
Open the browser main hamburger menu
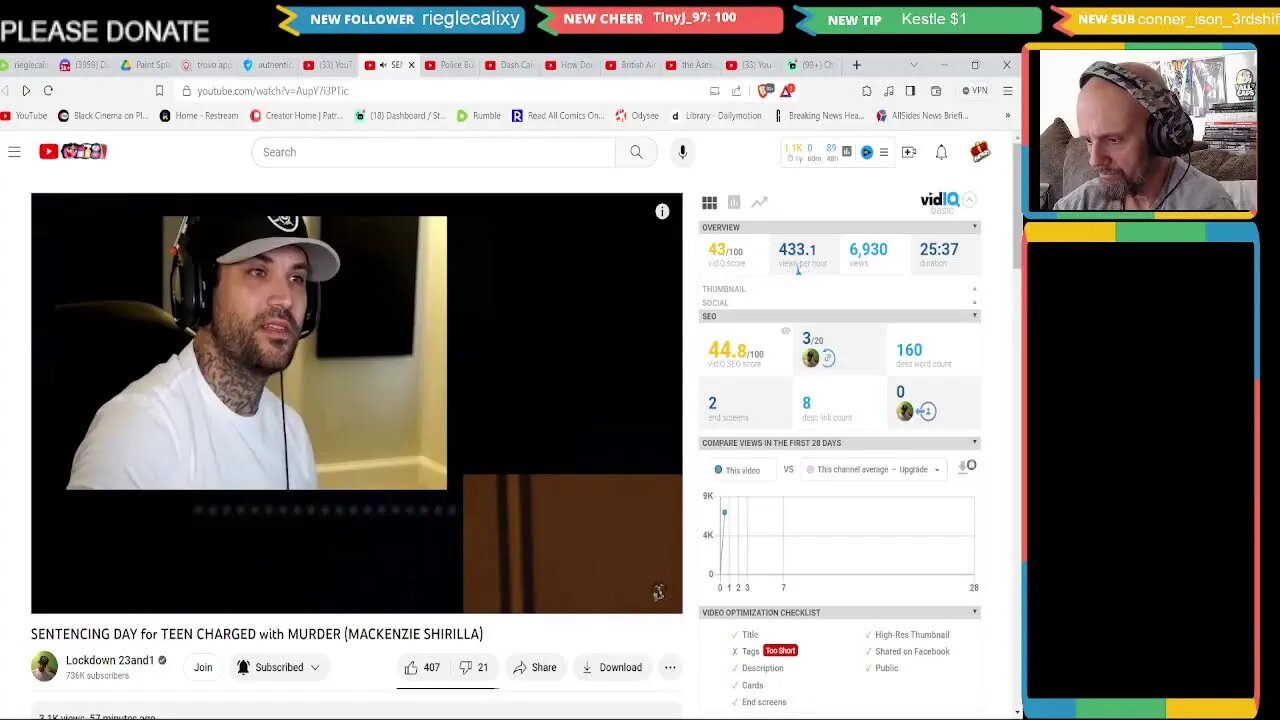tap(1007, 91)
